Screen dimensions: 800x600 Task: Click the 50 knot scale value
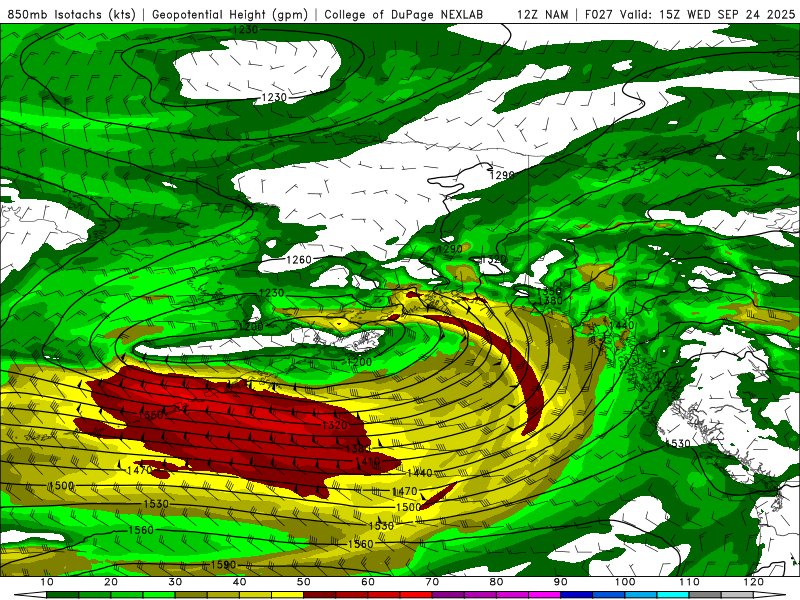coord(304,582)
